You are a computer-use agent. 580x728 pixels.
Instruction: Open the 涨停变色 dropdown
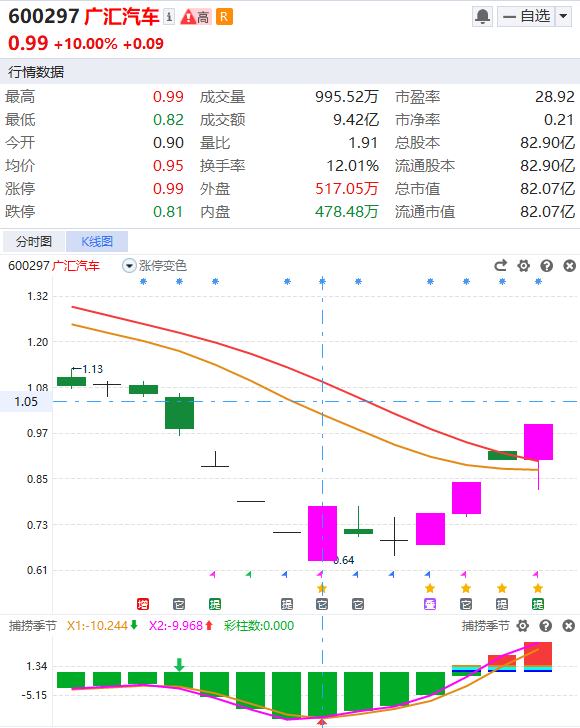pos(154,266)
